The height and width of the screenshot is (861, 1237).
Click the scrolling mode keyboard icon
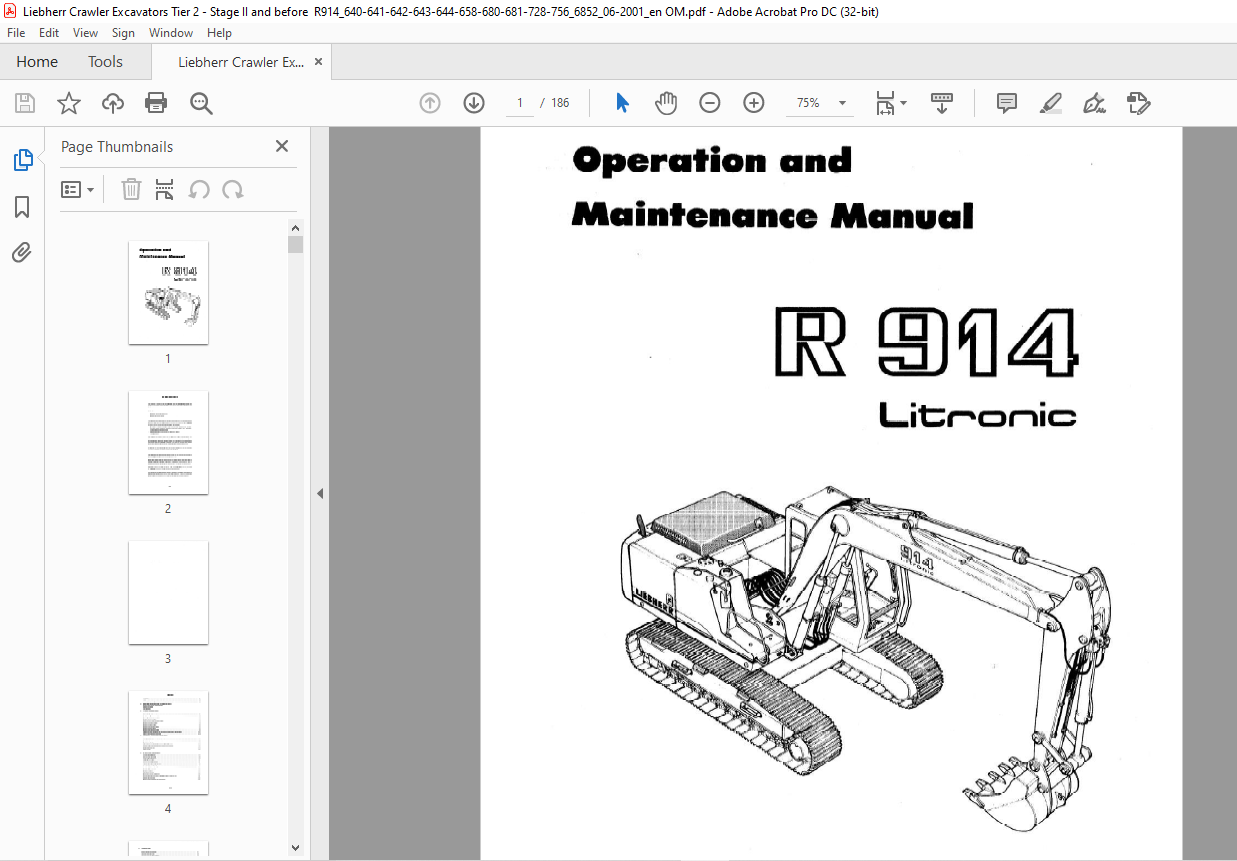pos(942,103)
